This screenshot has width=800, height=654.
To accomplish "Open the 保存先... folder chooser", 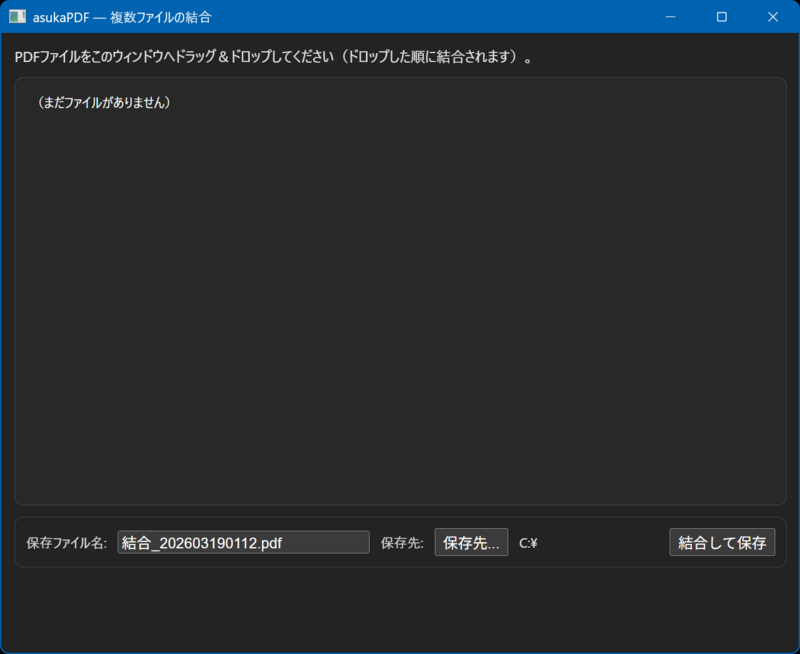I will coord(471,543).
